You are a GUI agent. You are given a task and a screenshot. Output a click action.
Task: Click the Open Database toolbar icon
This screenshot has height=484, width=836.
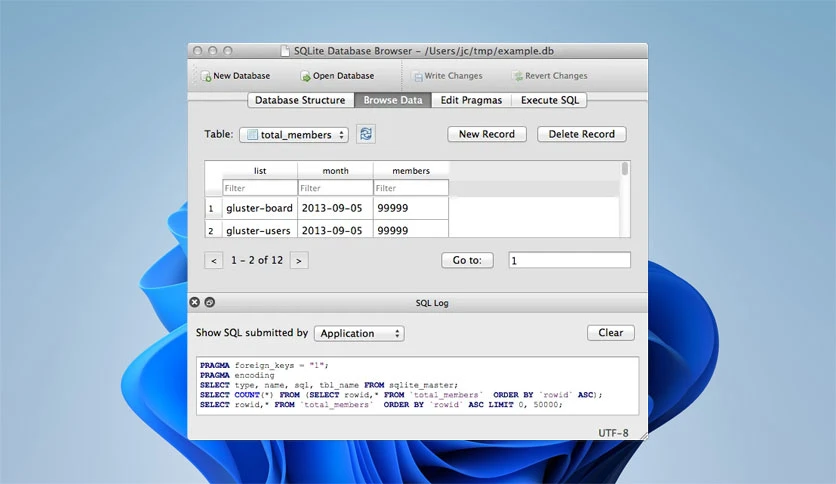(x=306, y=76)
